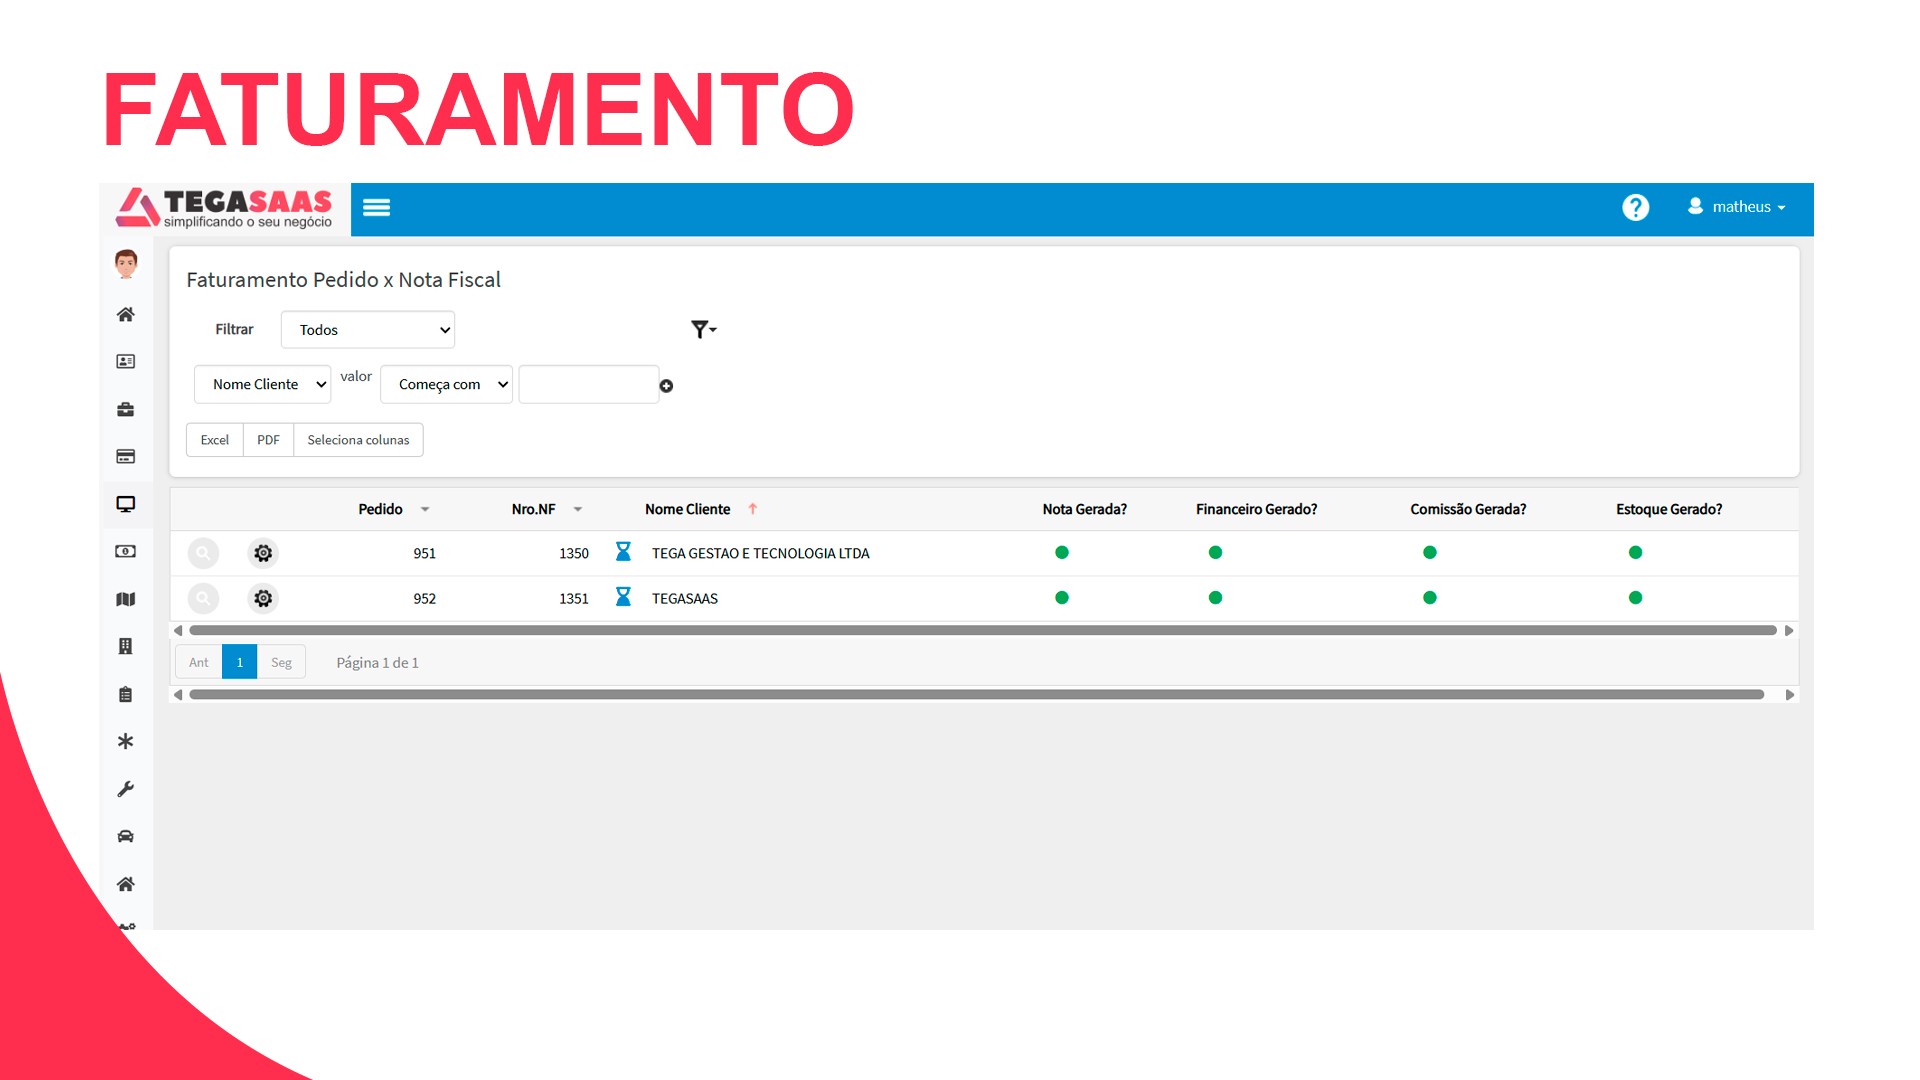Click 'Estoque Gerado?' column header
The height and width of the screenshot is (1080, 1920).
click(1669, 509)
